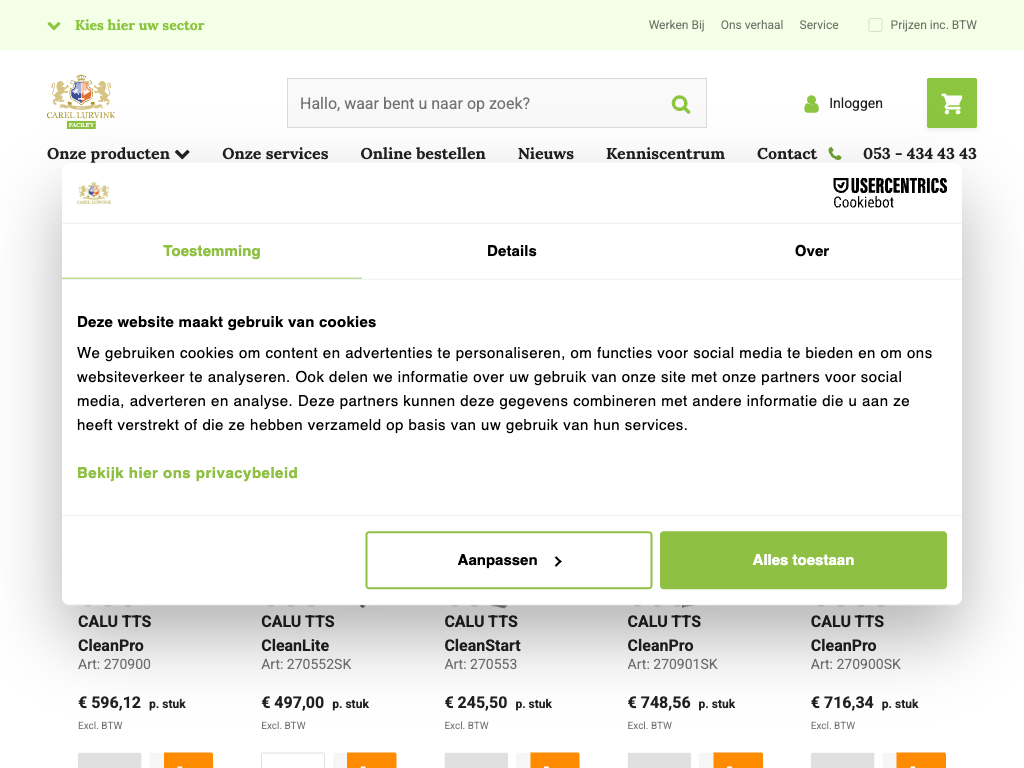This screenshot has height=768, width=1024.
Task: Expand the Kies hier uw sector dropdown
Action: [x=126, y=25]
